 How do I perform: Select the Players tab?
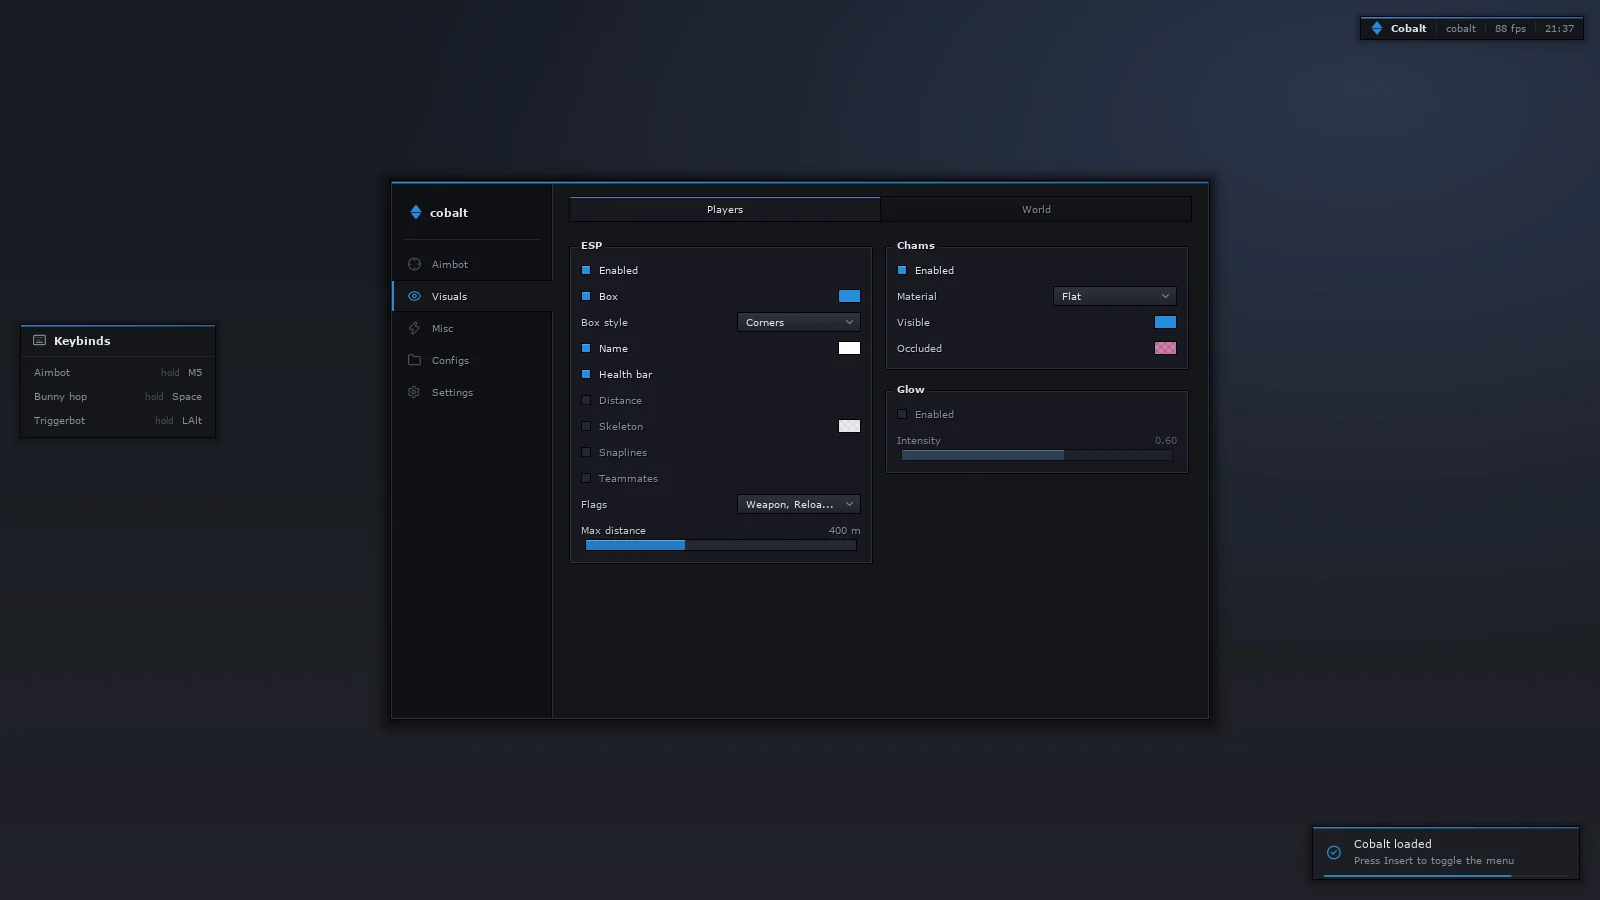[x=725, y=209]
